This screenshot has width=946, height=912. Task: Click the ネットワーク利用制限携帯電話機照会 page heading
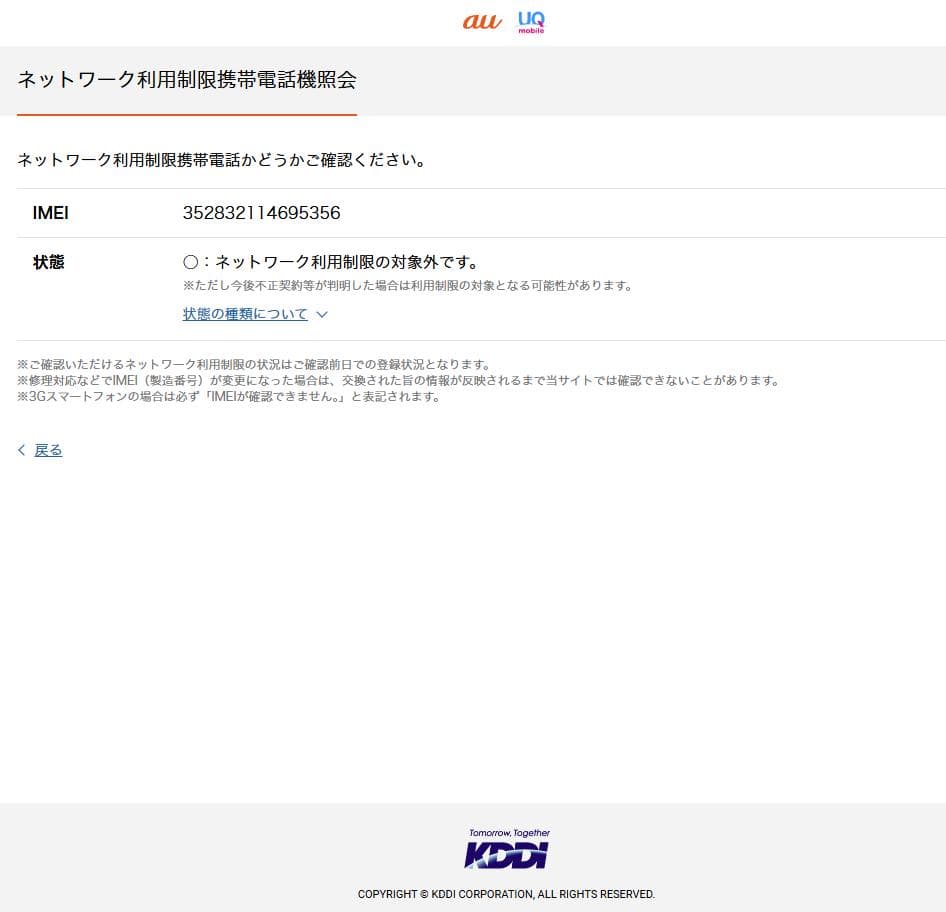pos(186,79)
